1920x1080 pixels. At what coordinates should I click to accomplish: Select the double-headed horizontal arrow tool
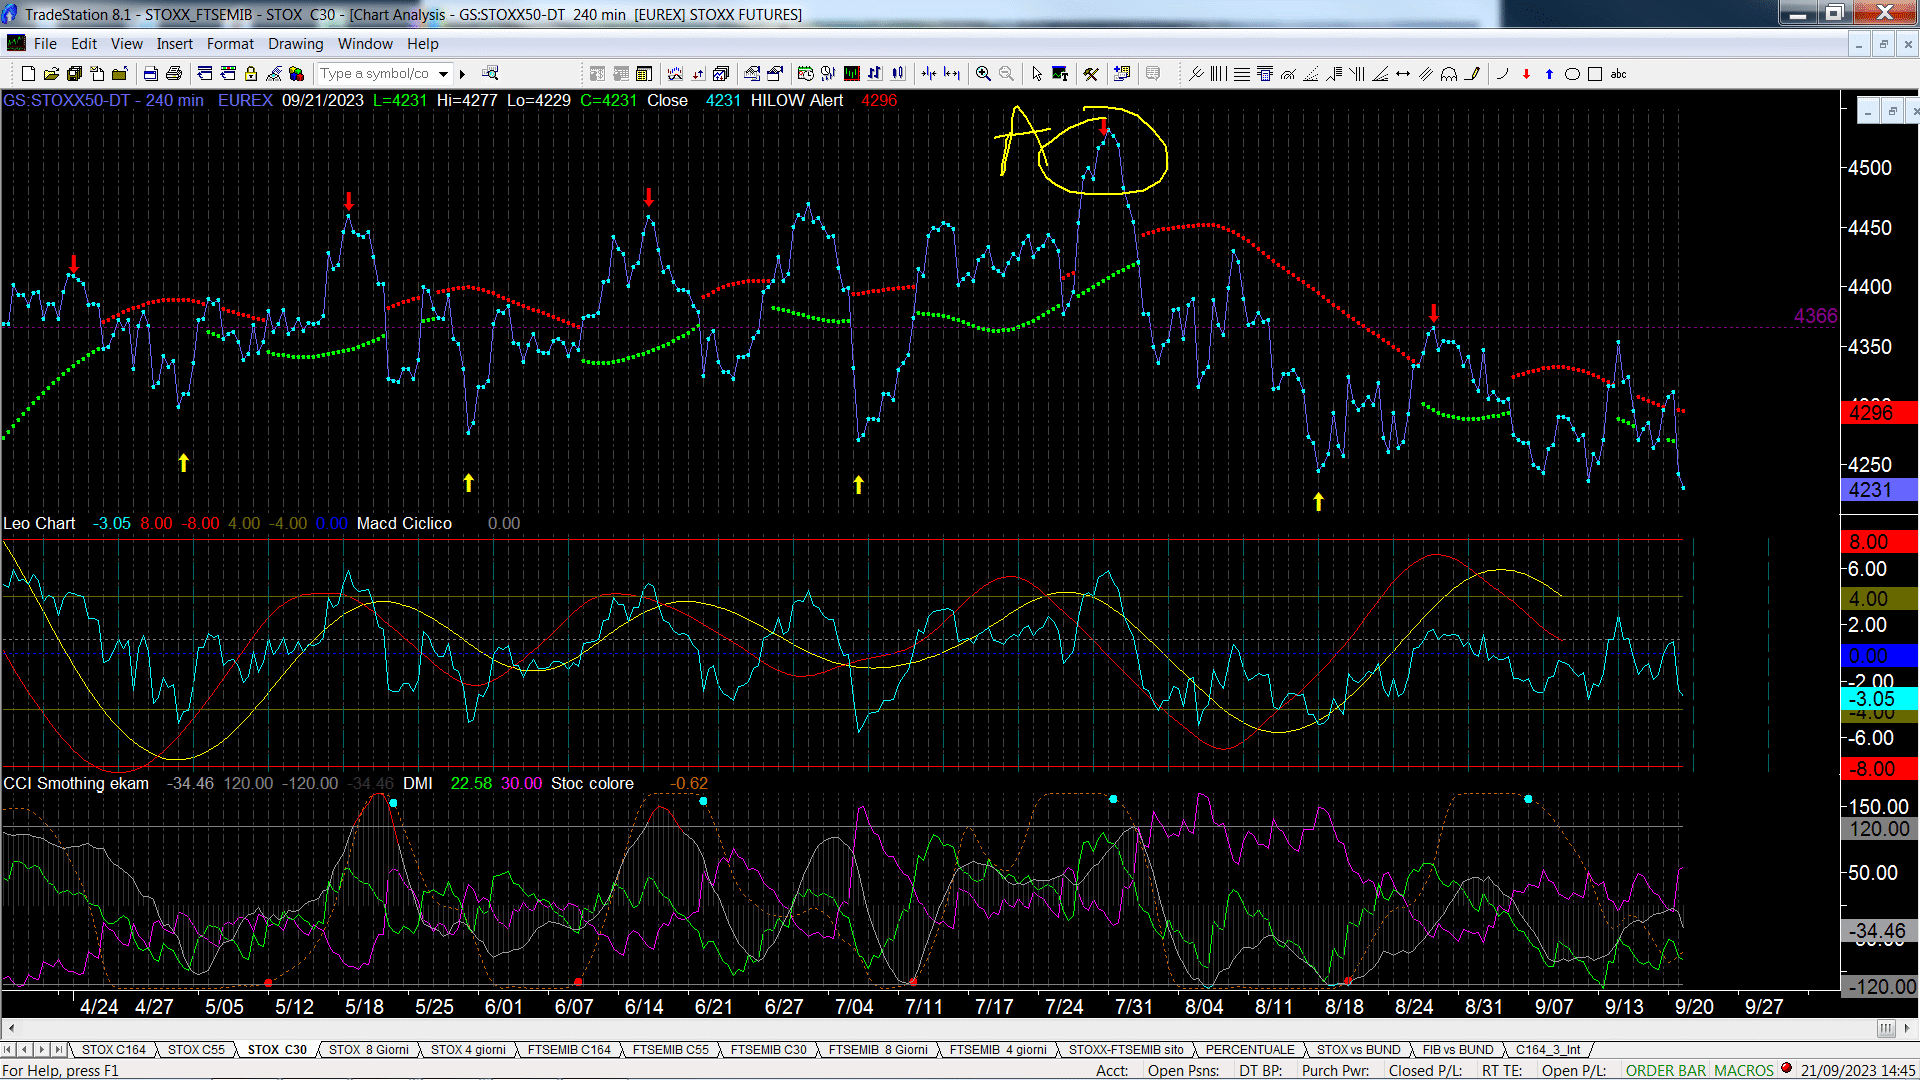point(1403,74)
